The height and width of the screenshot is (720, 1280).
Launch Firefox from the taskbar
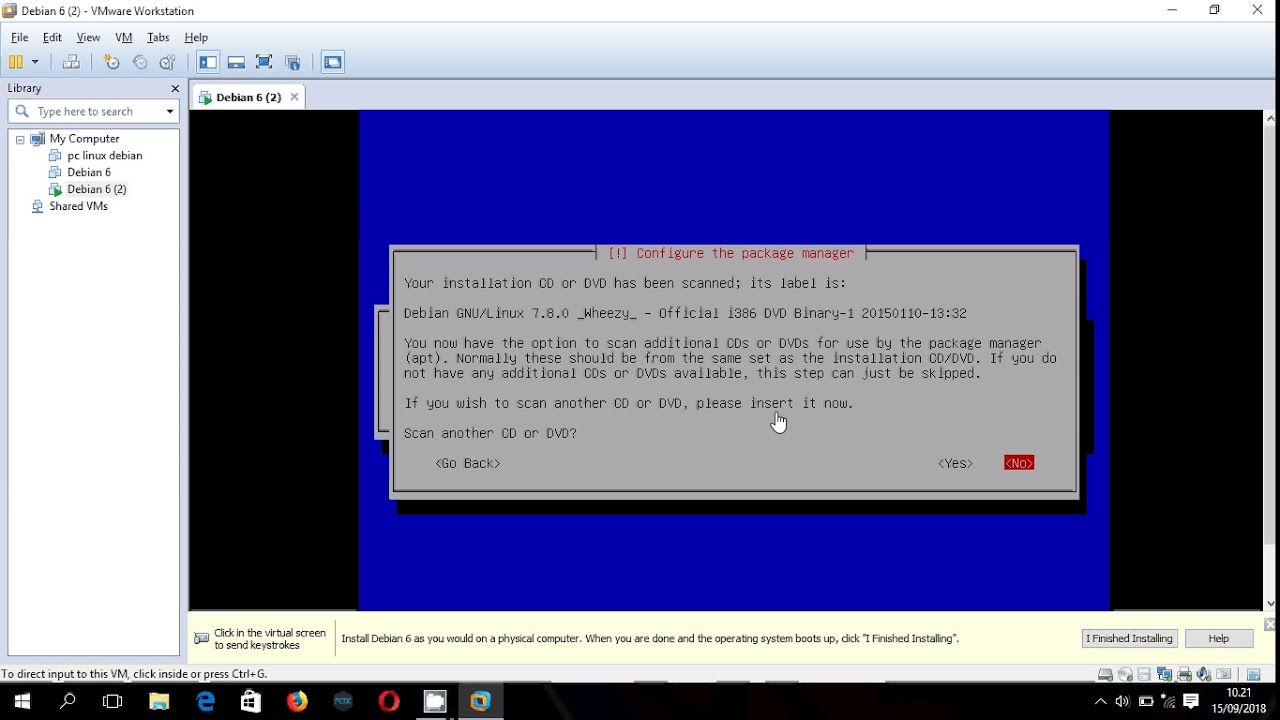pyautogui.click(x=297, y=701)
